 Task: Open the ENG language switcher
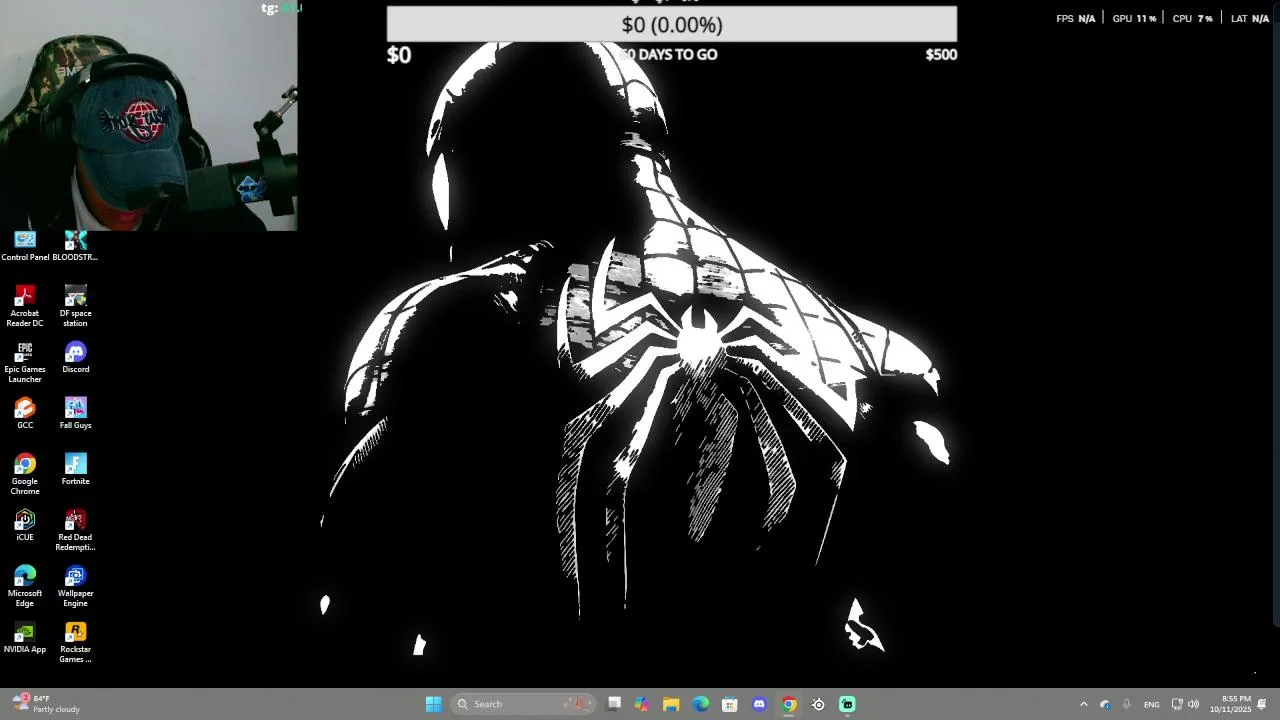click(1152, 704)
